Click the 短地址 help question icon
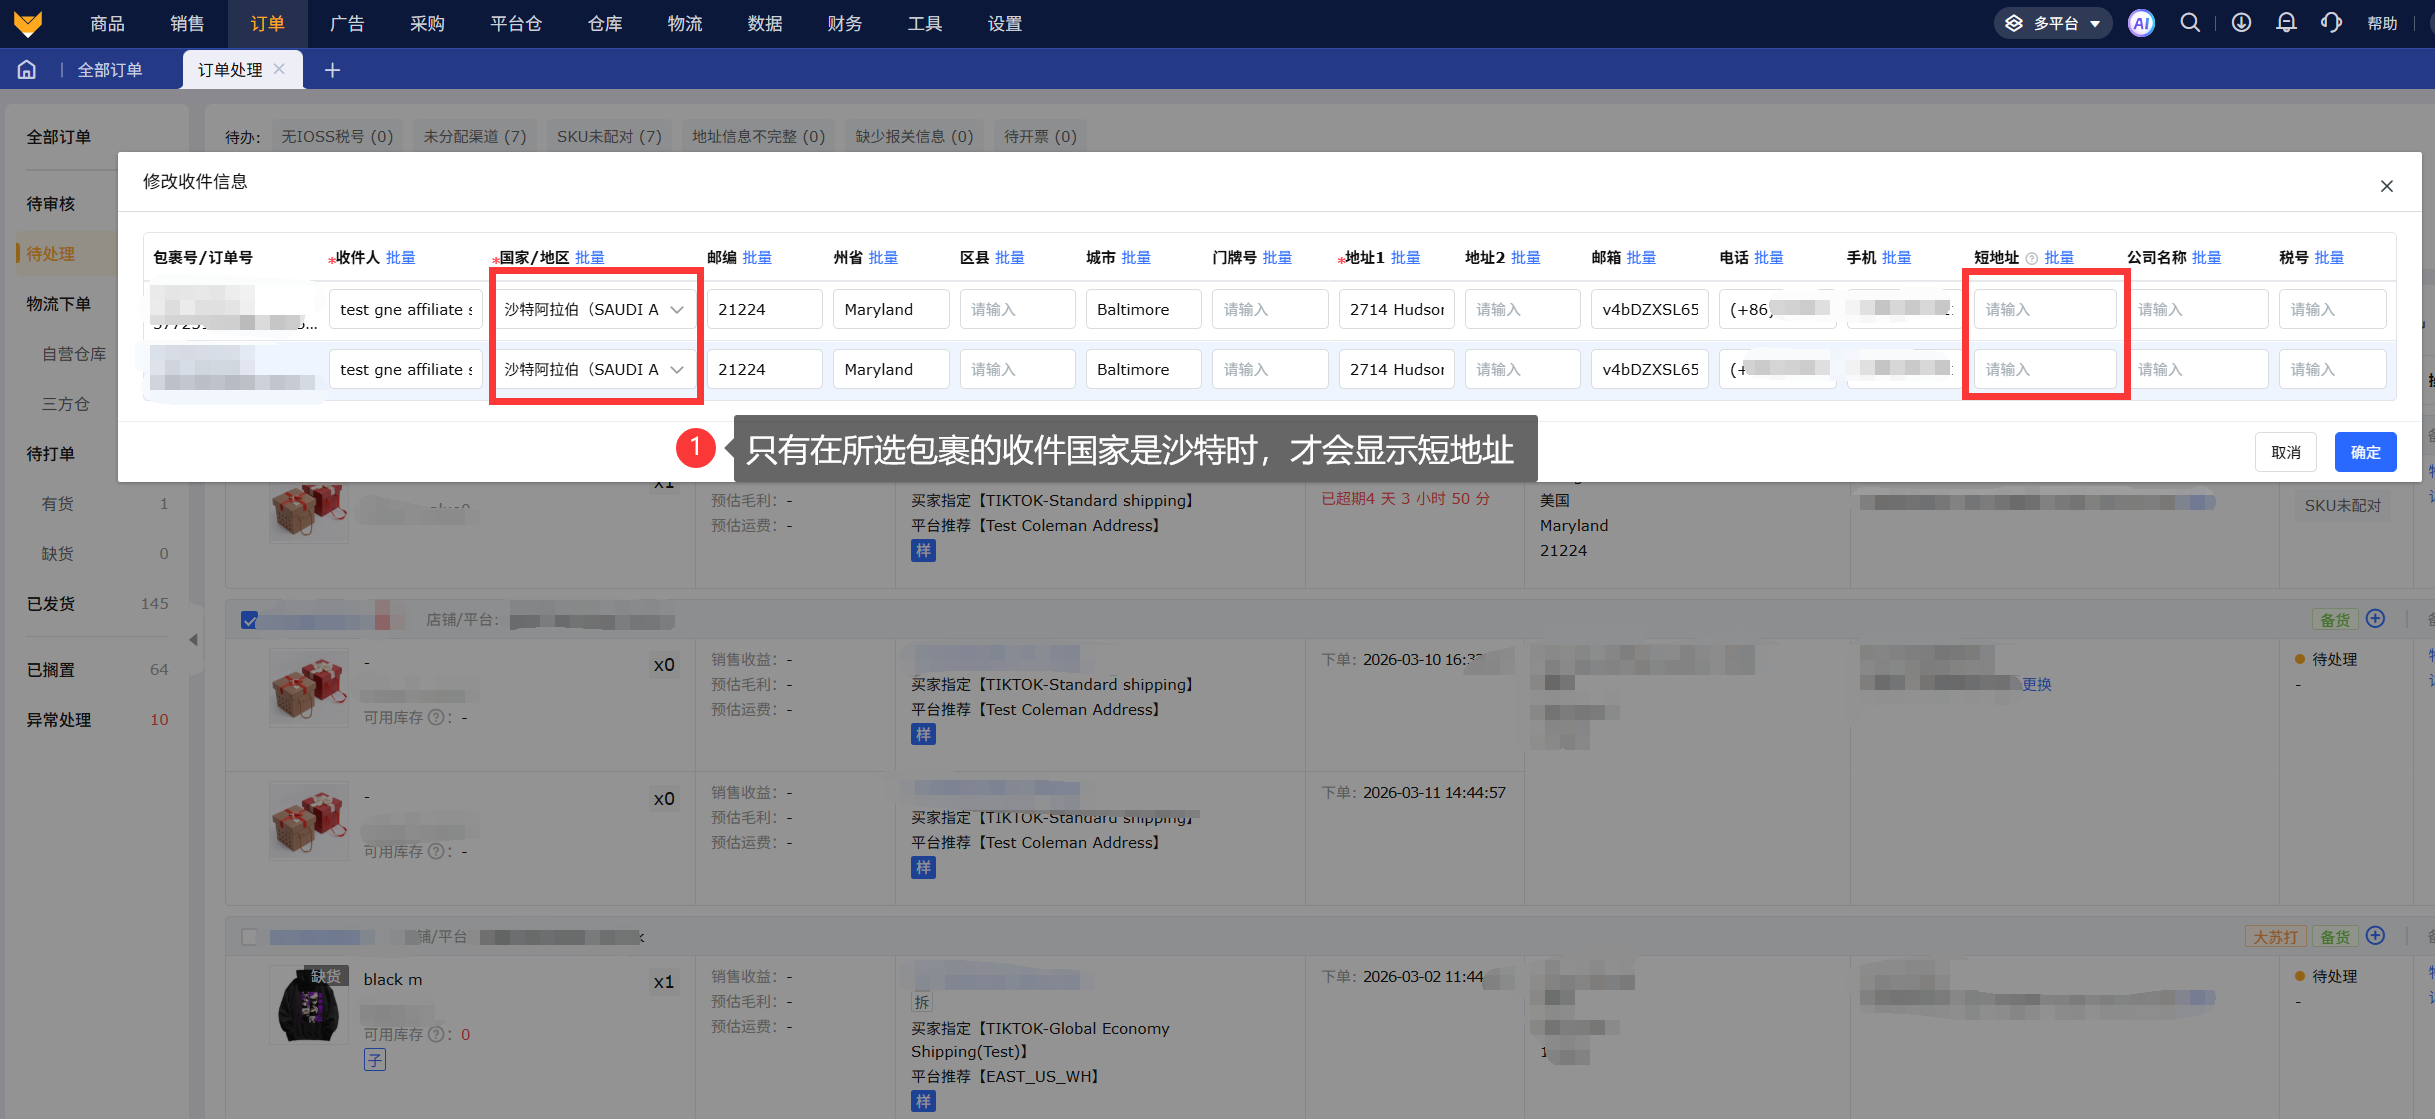 coord(2031,258)
